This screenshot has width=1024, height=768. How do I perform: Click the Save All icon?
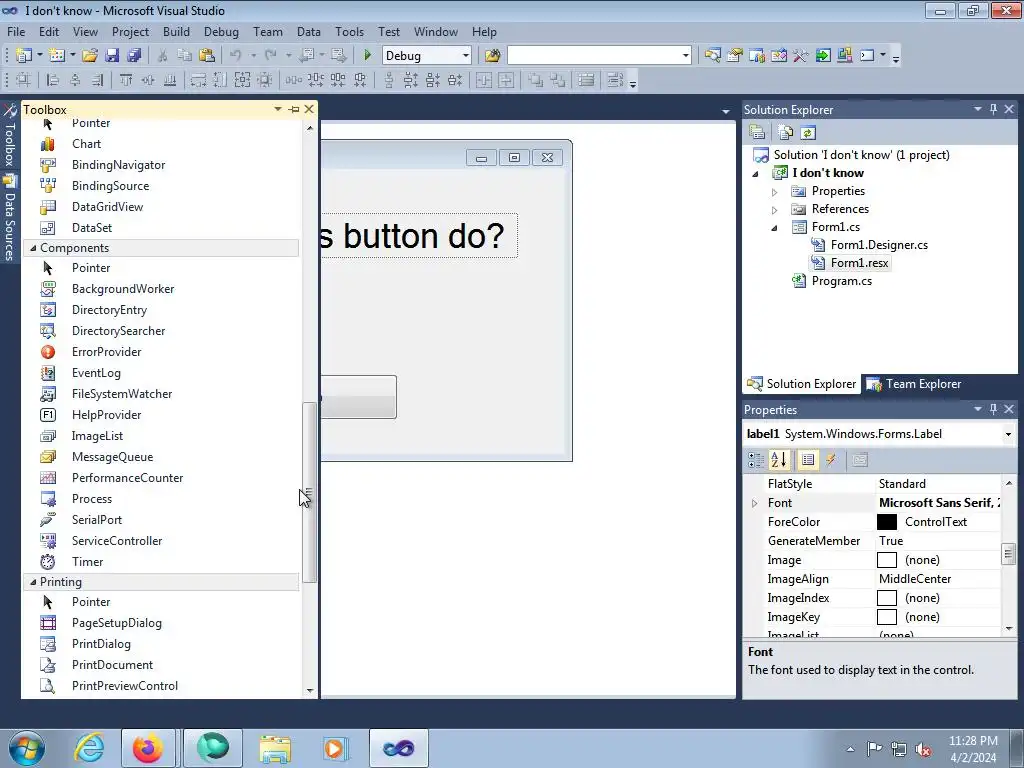pyautogui.click(x=134, y=56)
